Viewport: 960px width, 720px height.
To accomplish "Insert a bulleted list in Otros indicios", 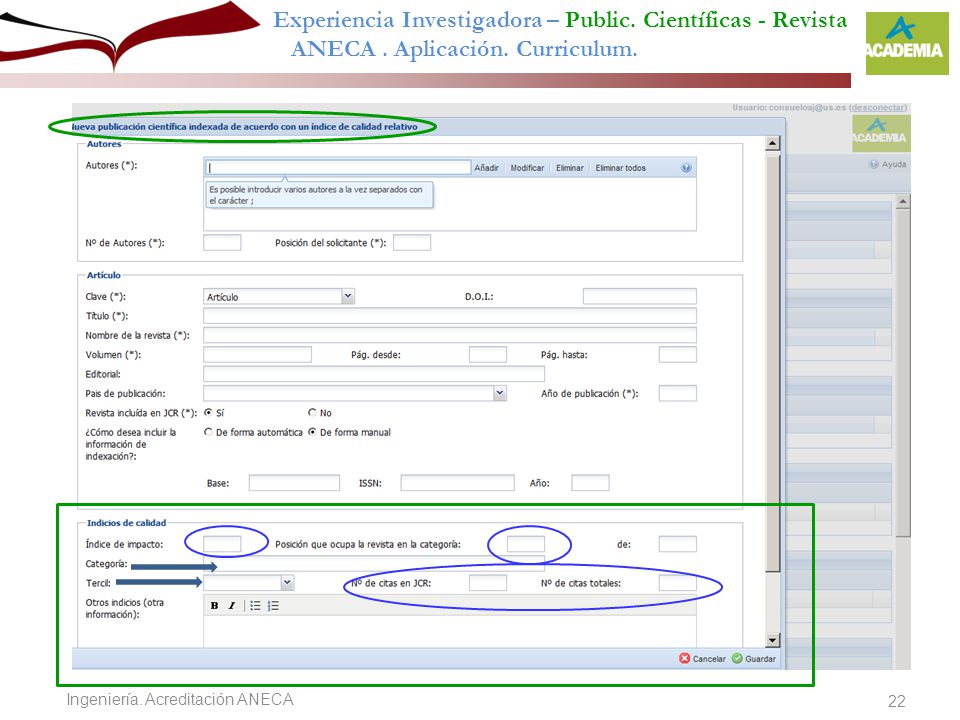I will tap(255, 606).
